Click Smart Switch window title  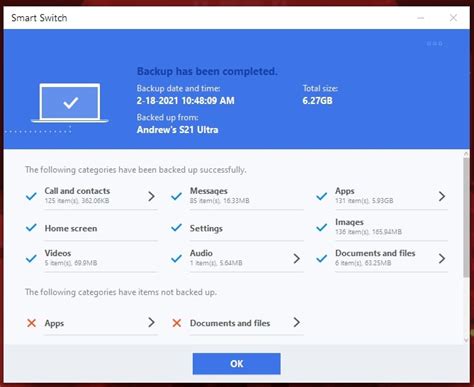click(x=39, y=18)
